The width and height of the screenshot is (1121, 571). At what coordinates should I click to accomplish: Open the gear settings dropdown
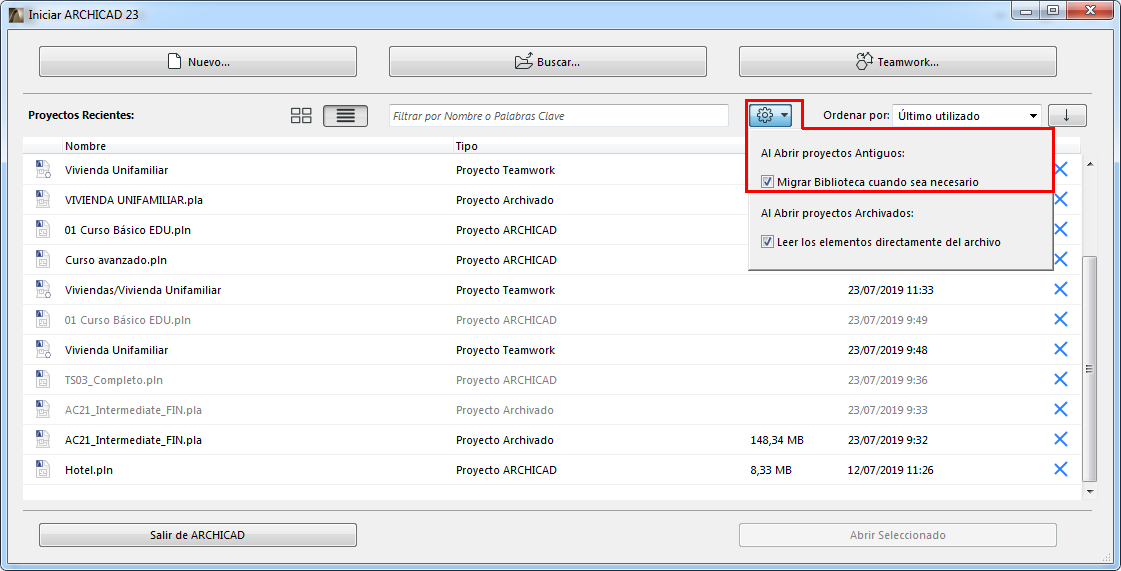point(771,115)
